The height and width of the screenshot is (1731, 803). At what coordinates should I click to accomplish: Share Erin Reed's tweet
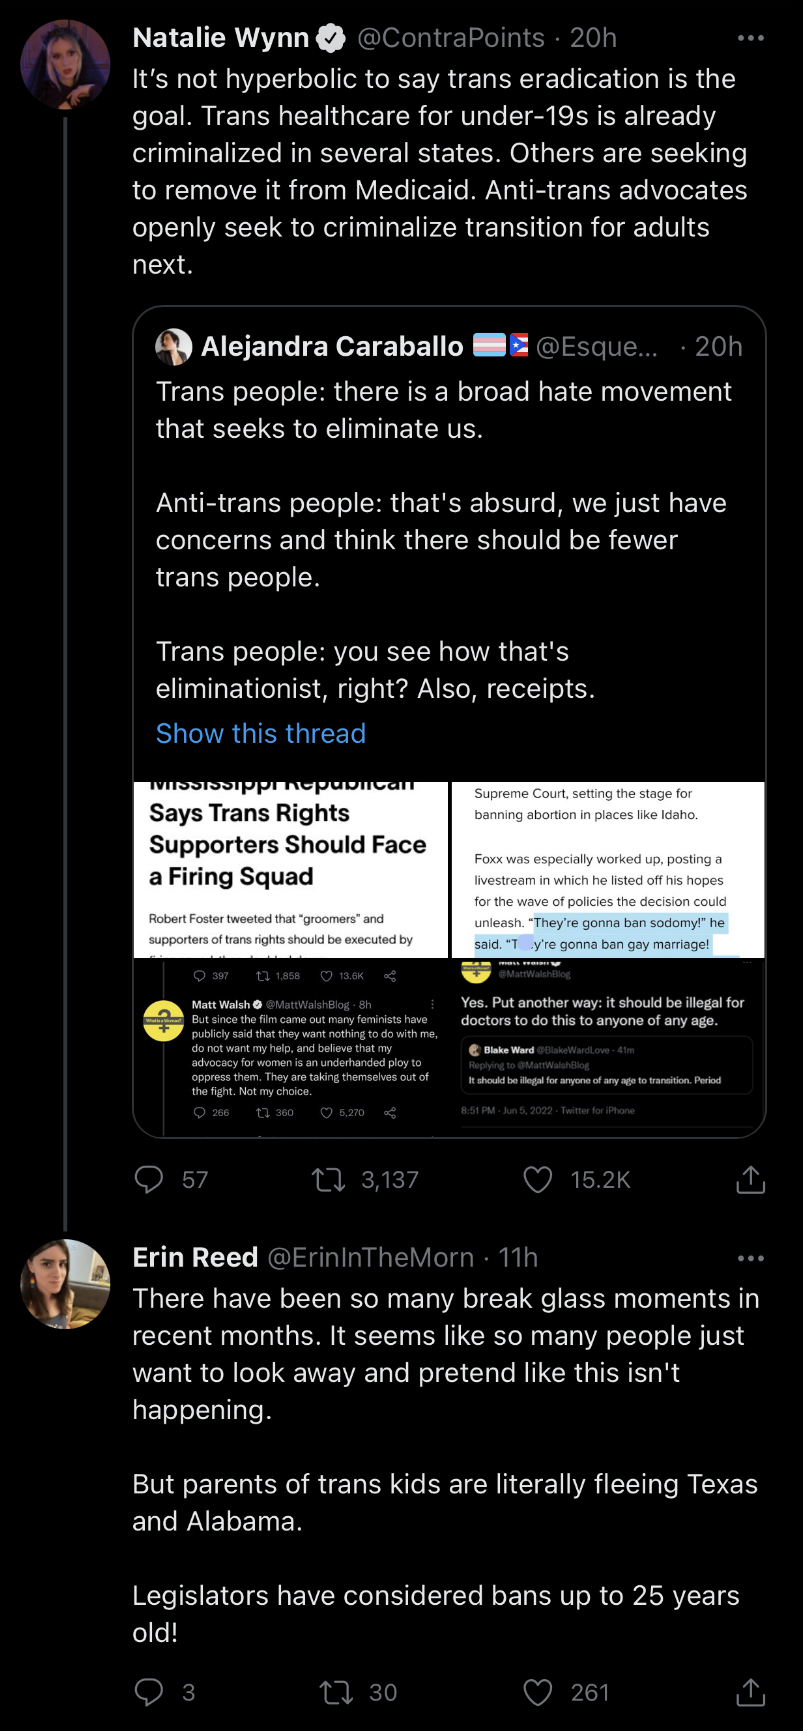pyautogui.click(x=750, y=1692)
